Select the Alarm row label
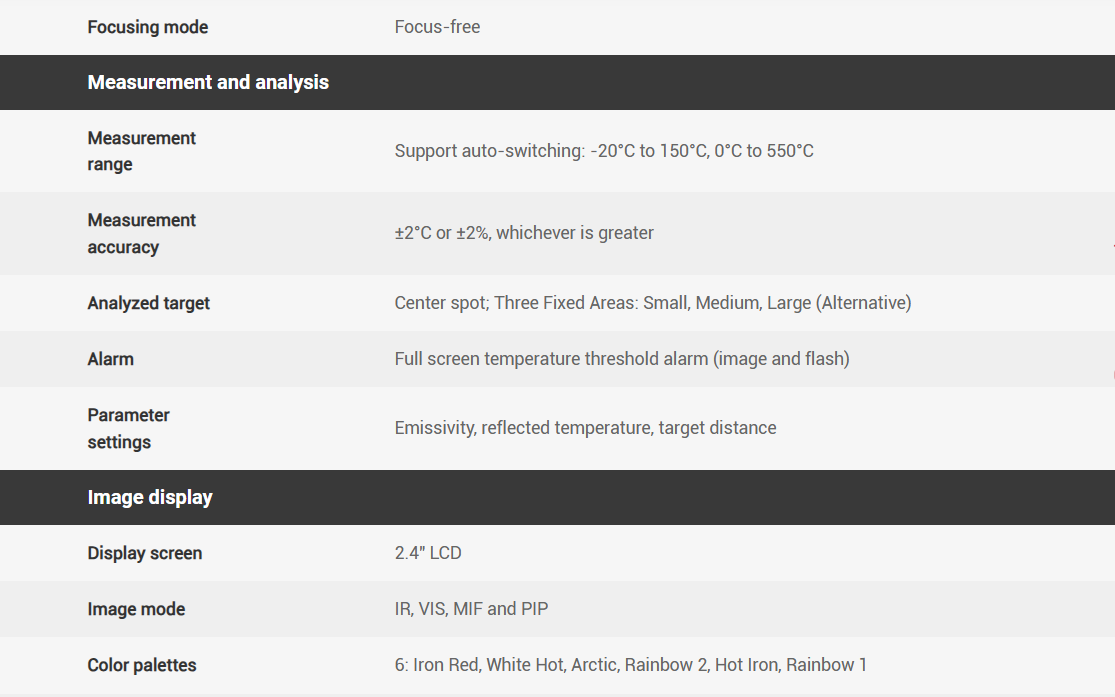This screenshot has width=1115, height=697. tap(110, 359)
